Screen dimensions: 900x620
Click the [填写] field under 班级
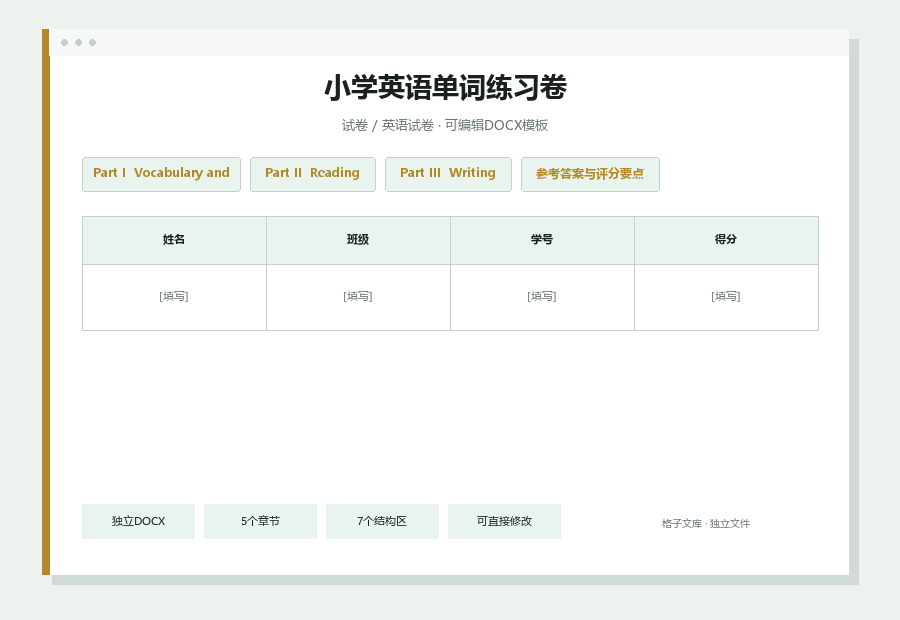pos(358,297)
